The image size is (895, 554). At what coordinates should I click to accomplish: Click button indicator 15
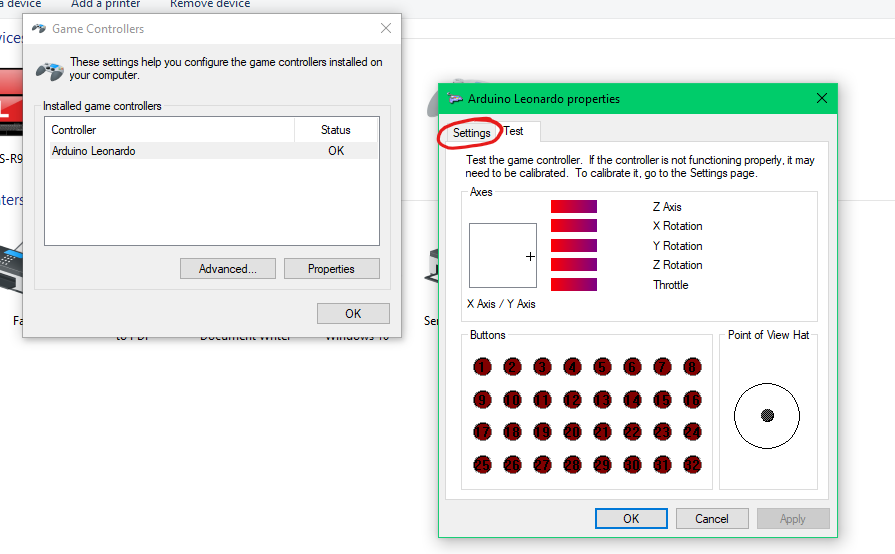(x=662, y=399)
